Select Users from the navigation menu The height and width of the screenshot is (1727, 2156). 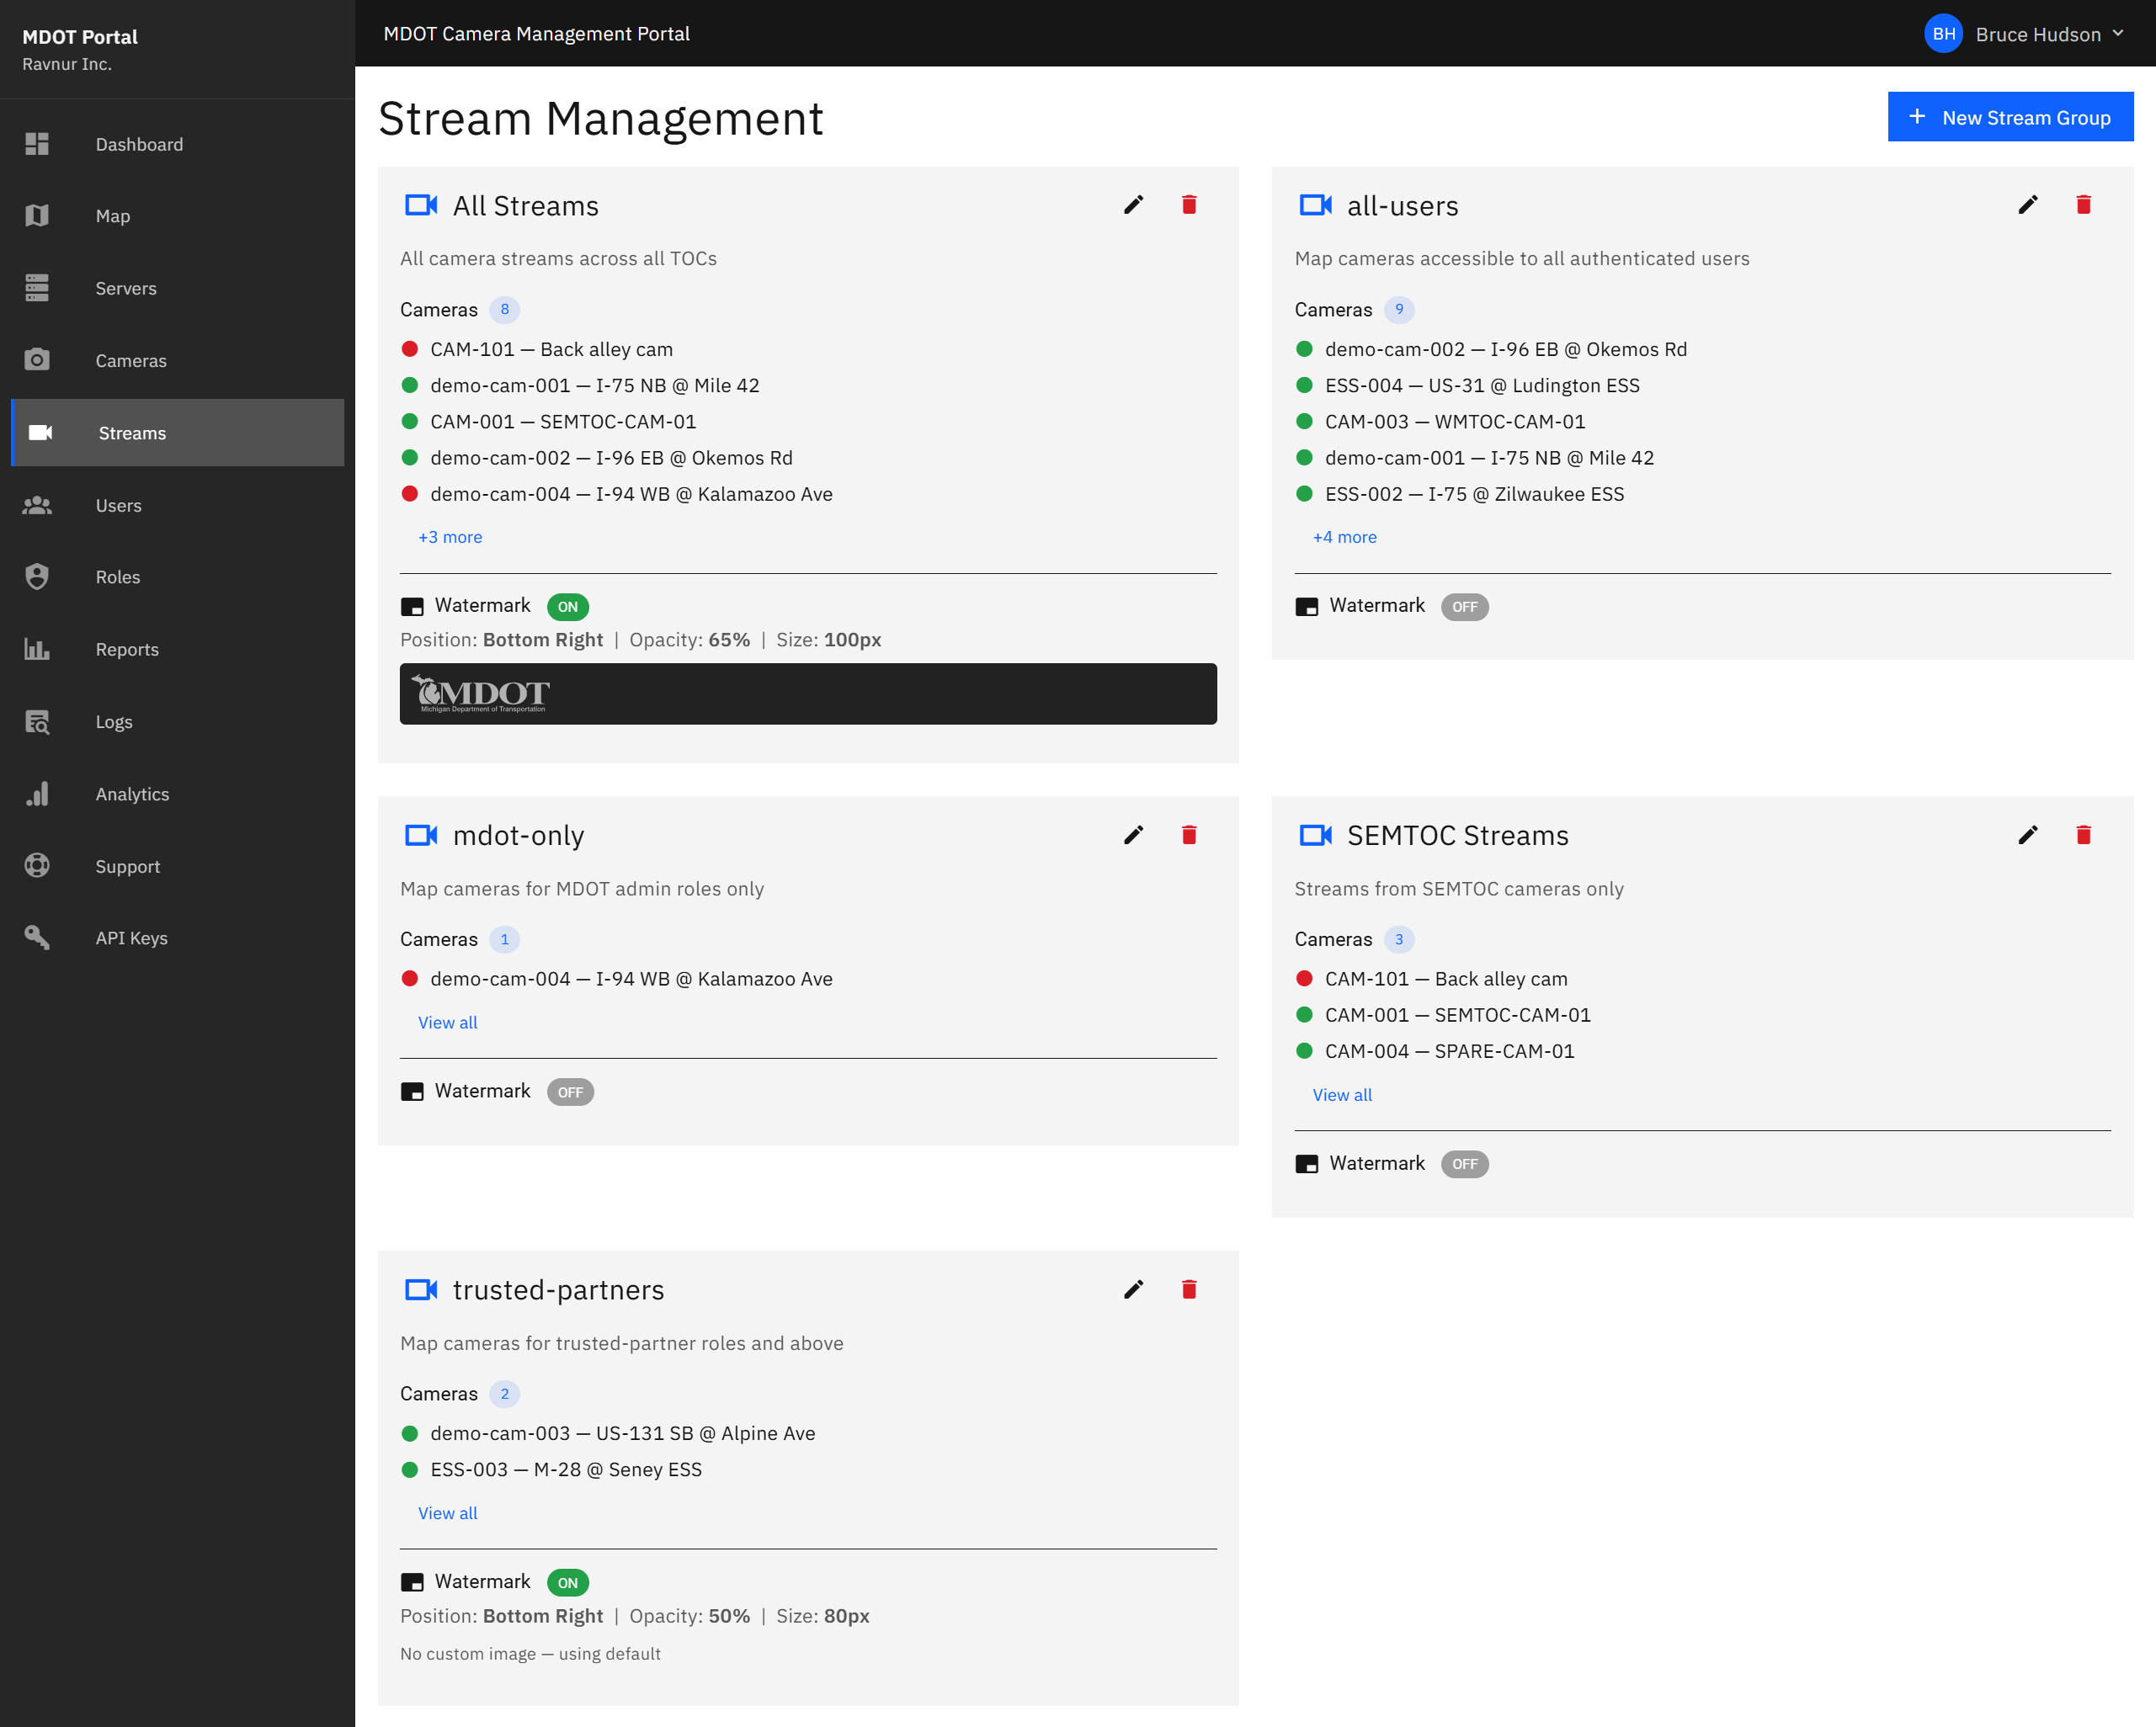pos(119,505)
